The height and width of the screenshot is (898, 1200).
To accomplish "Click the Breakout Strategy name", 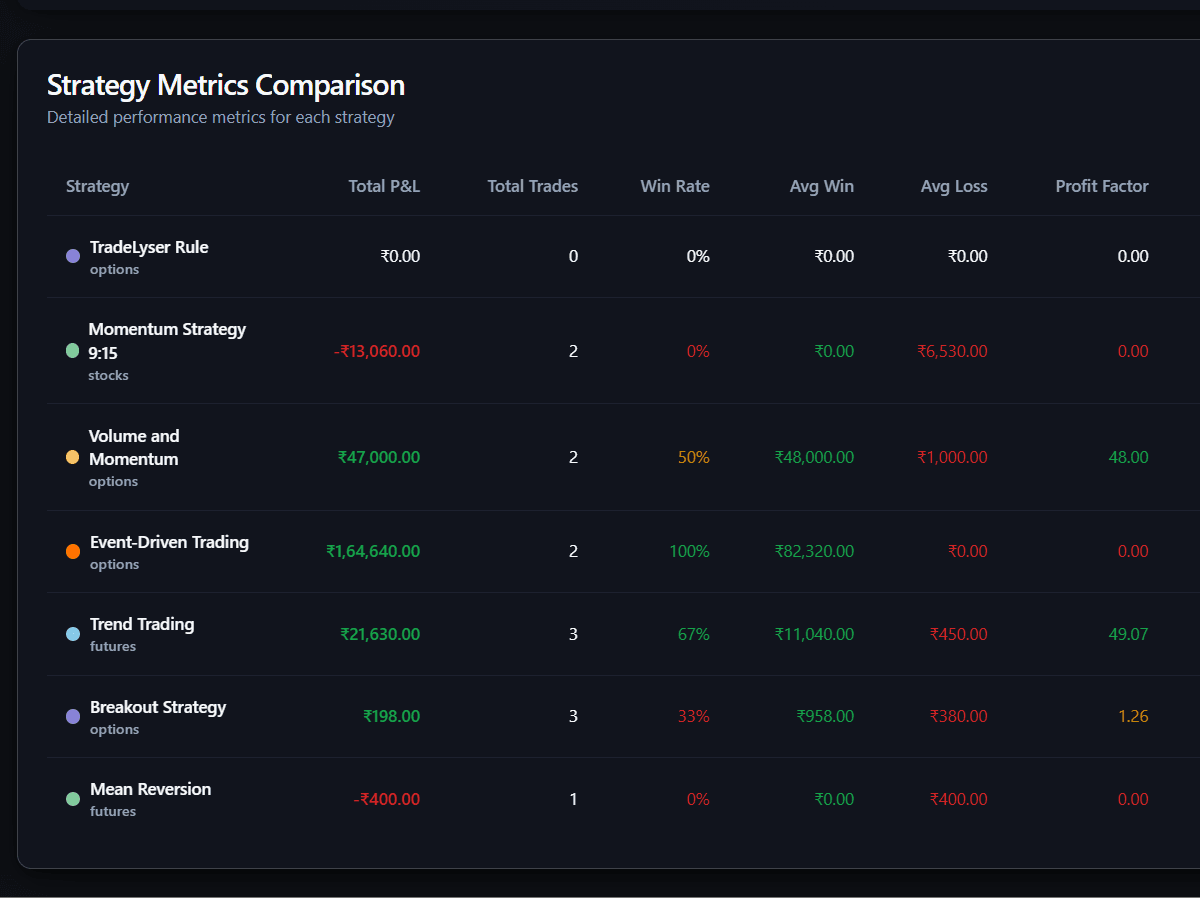I will point(158,706).
